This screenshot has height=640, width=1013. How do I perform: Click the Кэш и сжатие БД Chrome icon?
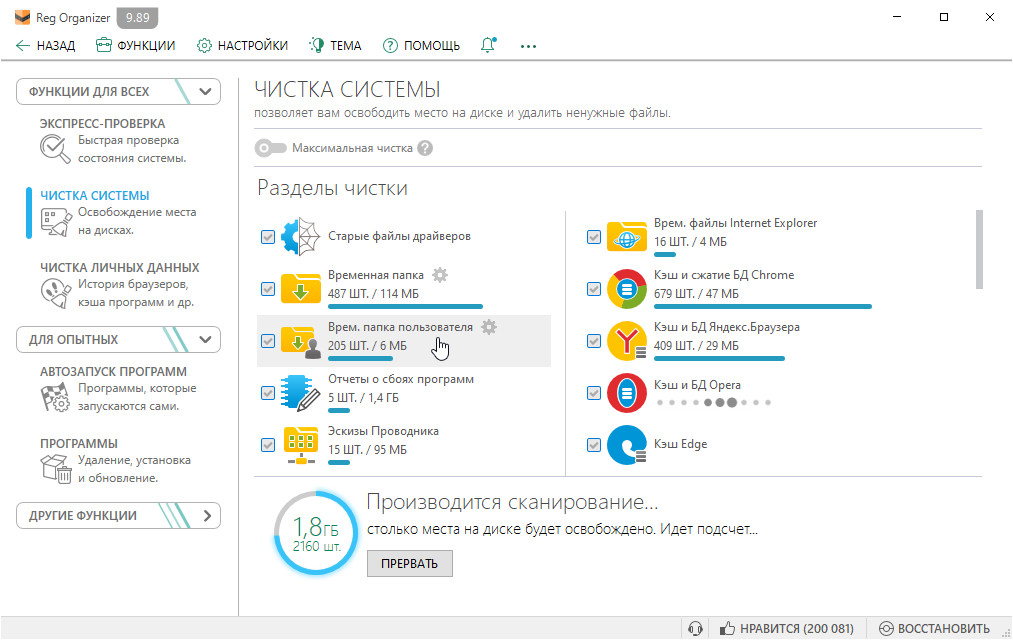point(627,289)
